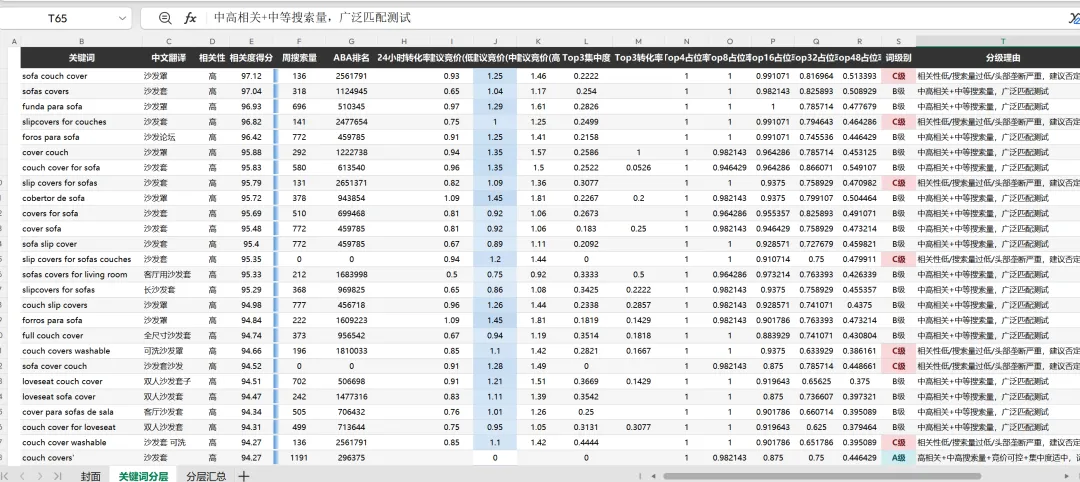Click the horizontal scrollbar left arrow
Screen dimensions: 1080x482
point(654,476)
